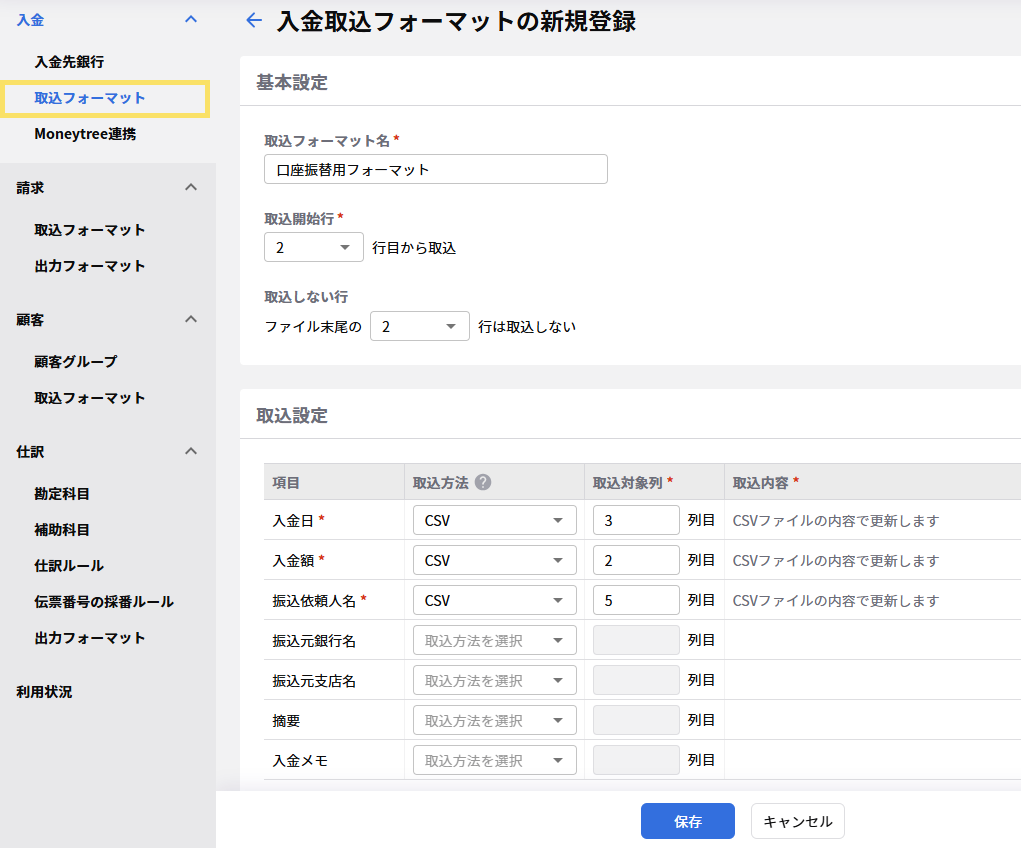This screenshot has width=1021, height=848.
Task: Open the ファイル末尾の rows dropdown
Action: (419, 326)
